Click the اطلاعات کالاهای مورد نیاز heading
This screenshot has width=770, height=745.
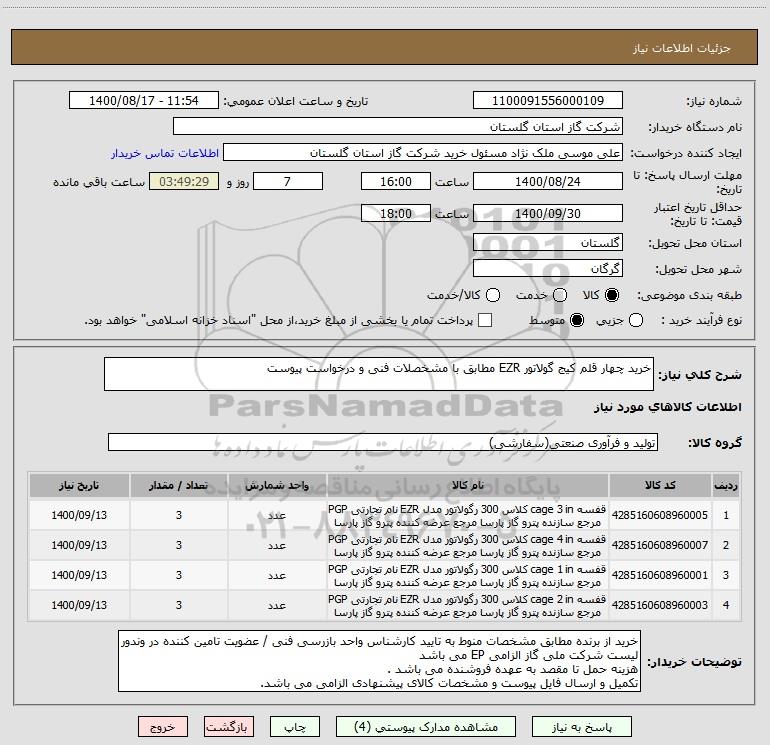667,407
